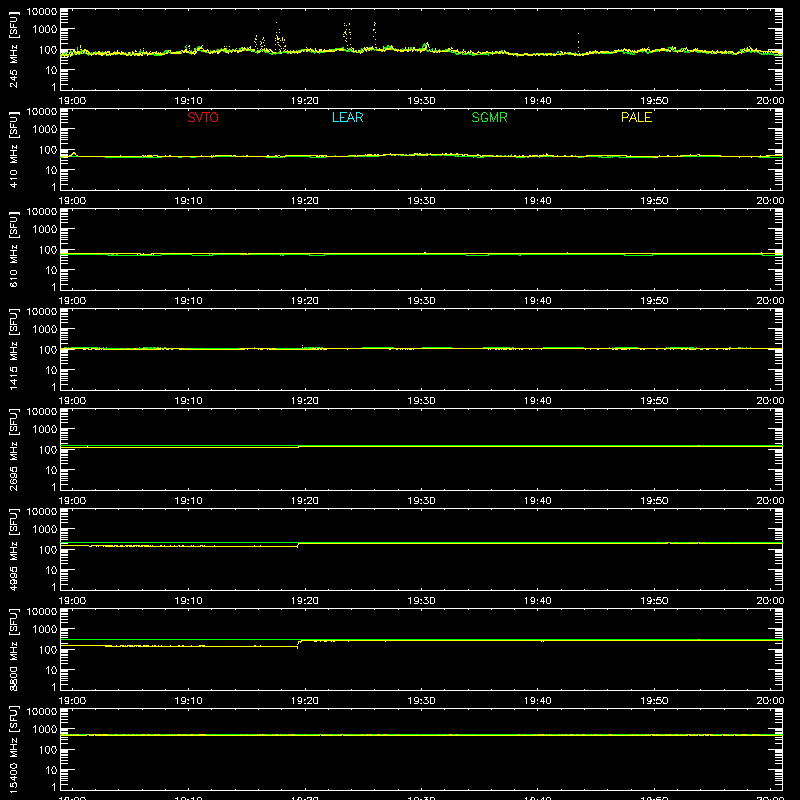
Task: Click the cyan LEAR legend label
Action: coord(347,117)
